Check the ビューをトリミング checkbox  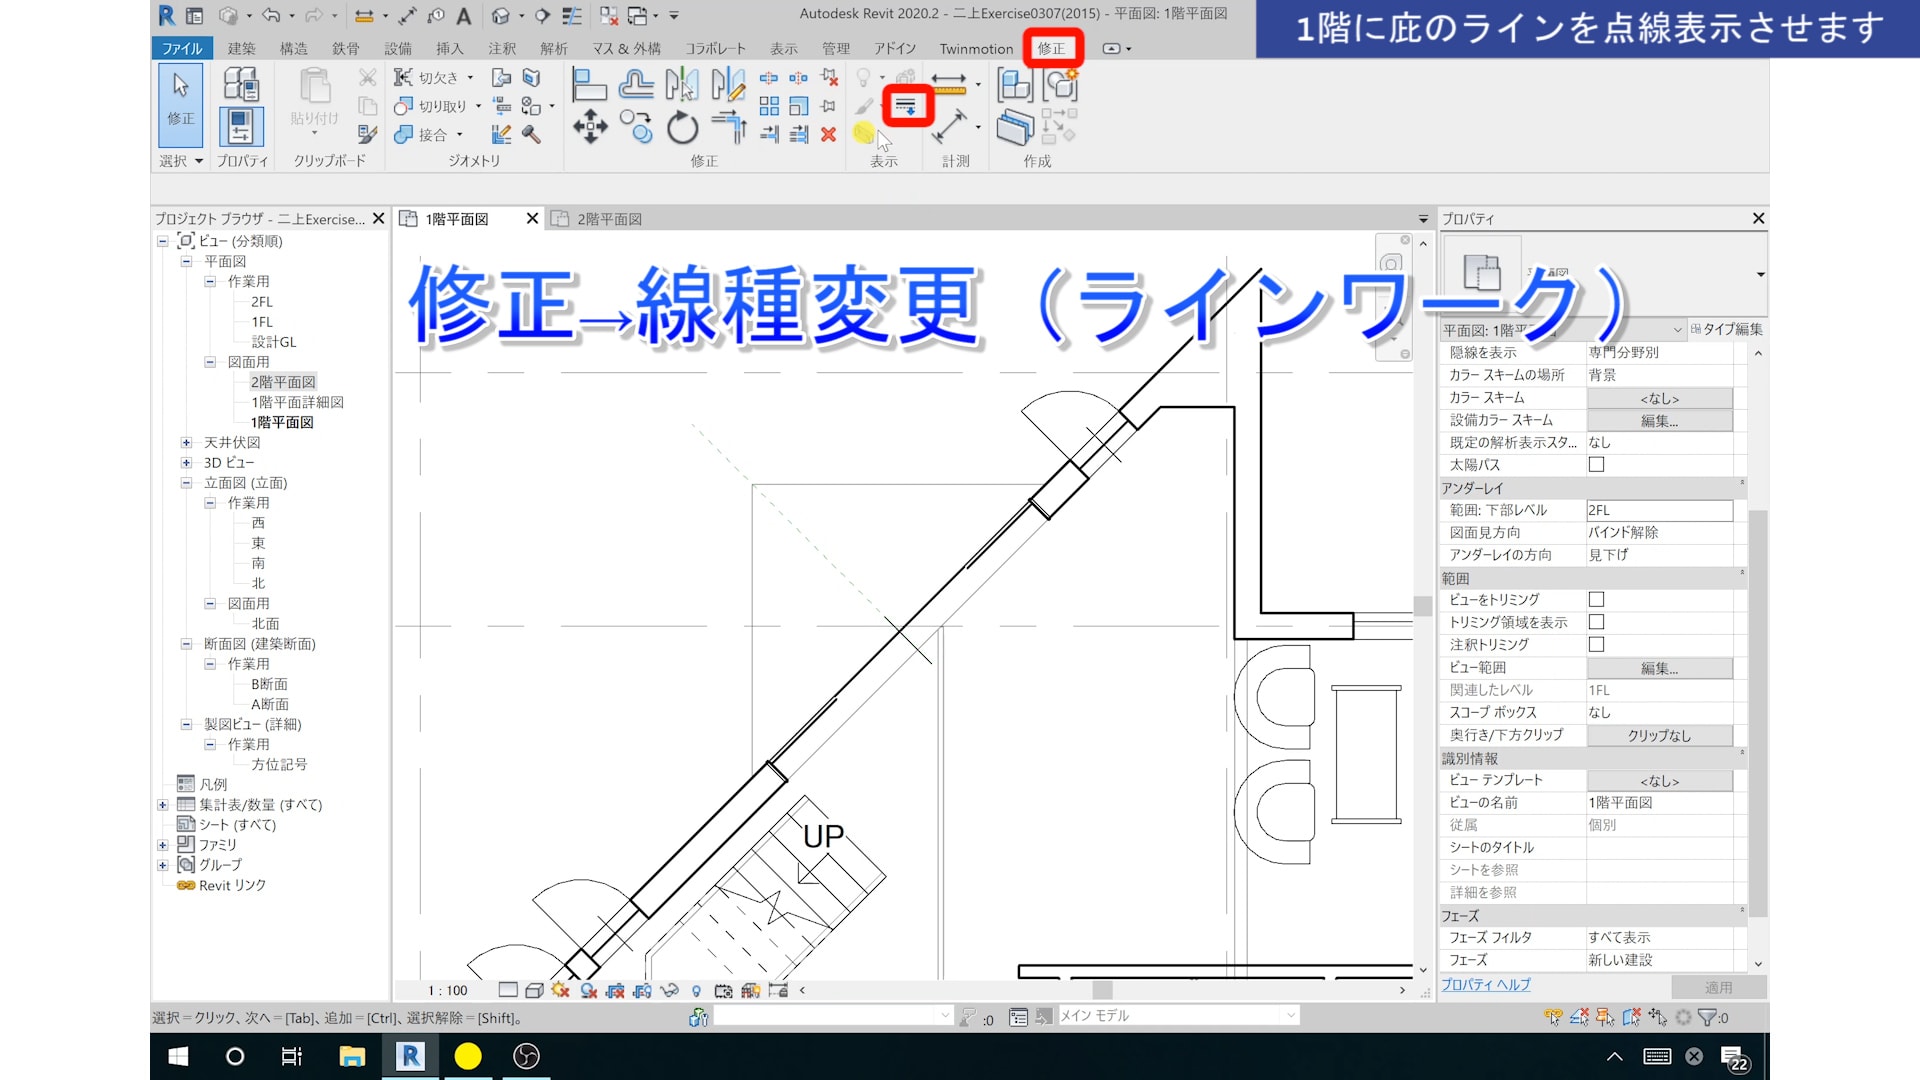pyautogui.click(x=1596, y=600)
